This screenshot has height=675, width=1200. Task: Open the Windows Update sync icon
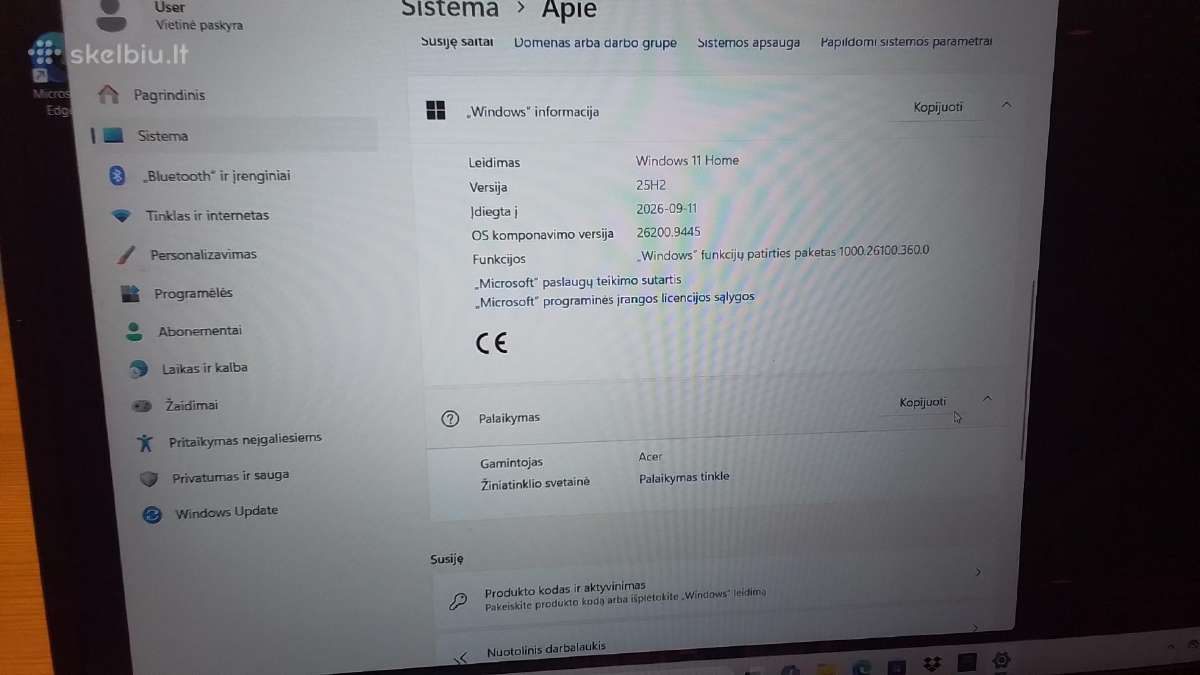tap(152, 514)
